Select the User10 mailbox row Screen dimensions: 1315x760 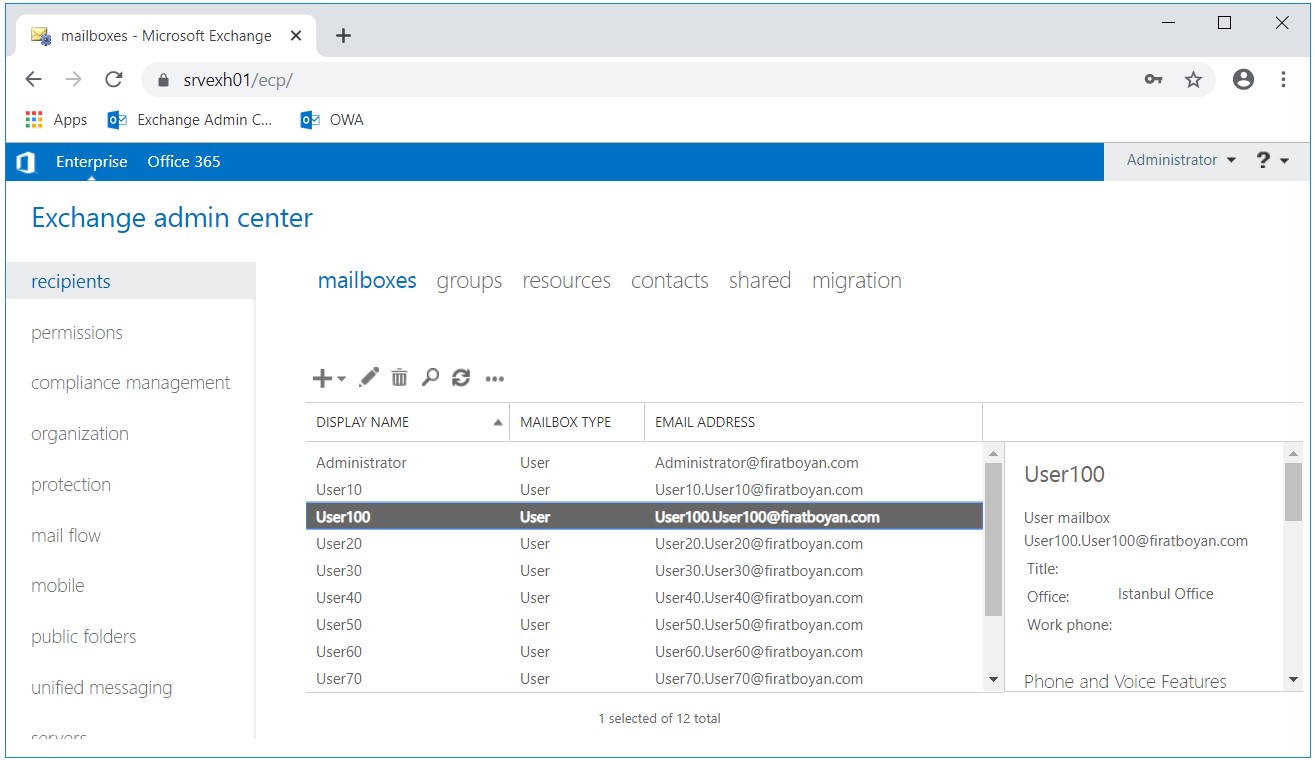click(x=644, y=490)
